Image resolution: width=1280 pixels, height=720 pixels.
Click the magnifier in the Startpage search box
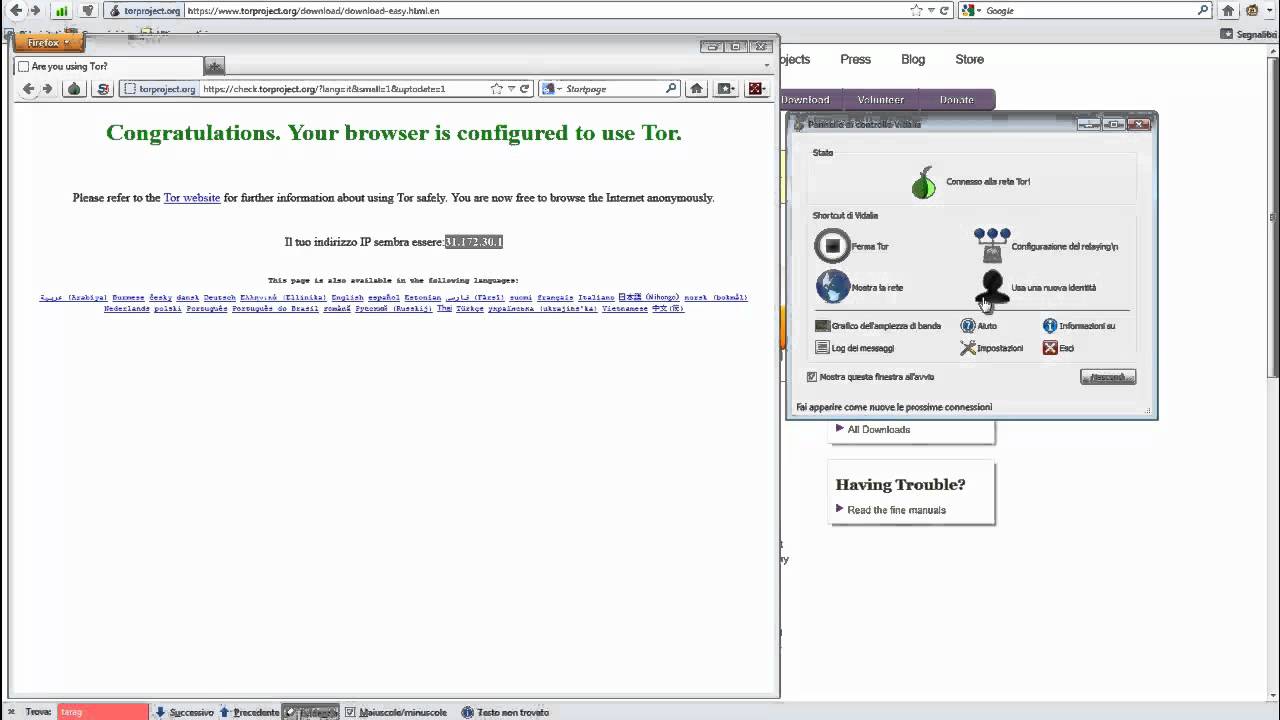click(672, 89)
